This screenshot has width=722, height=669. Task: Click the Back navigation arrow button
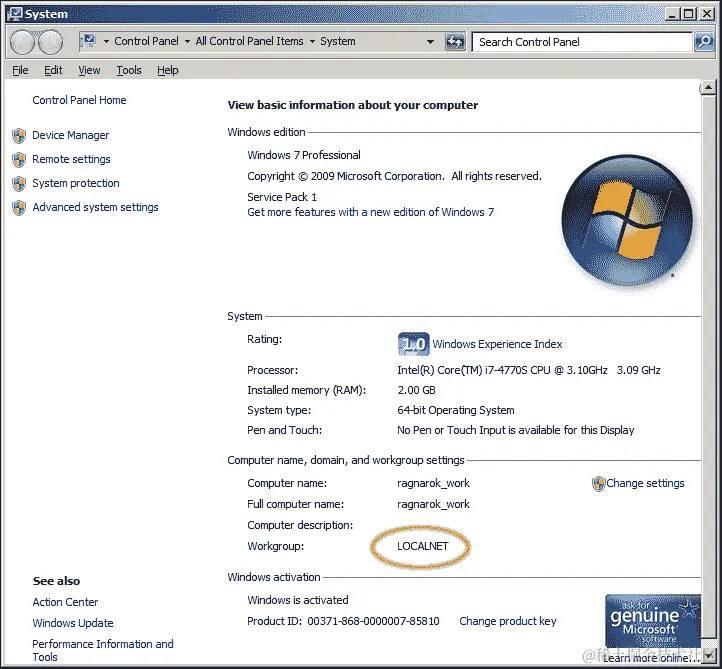click(22, 42)
